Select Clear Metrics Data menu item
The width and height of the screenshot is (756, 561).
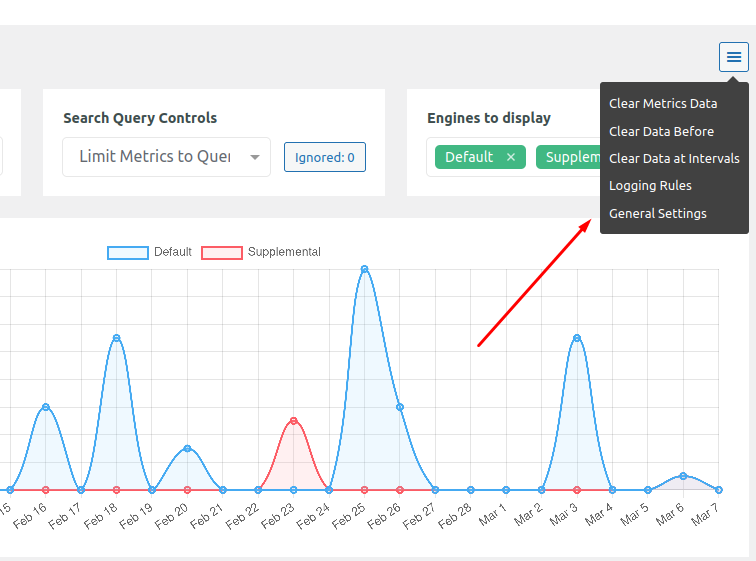click(x=662, y=103)
